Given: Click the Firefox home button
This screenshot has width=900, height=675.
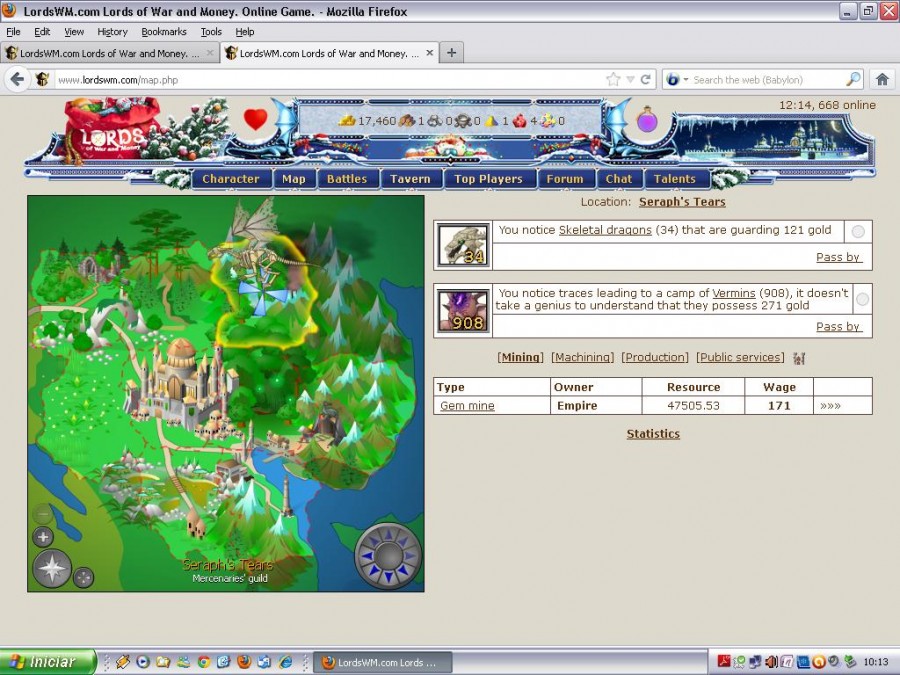Looking at the screenshot, I should (x=882, y=79).
